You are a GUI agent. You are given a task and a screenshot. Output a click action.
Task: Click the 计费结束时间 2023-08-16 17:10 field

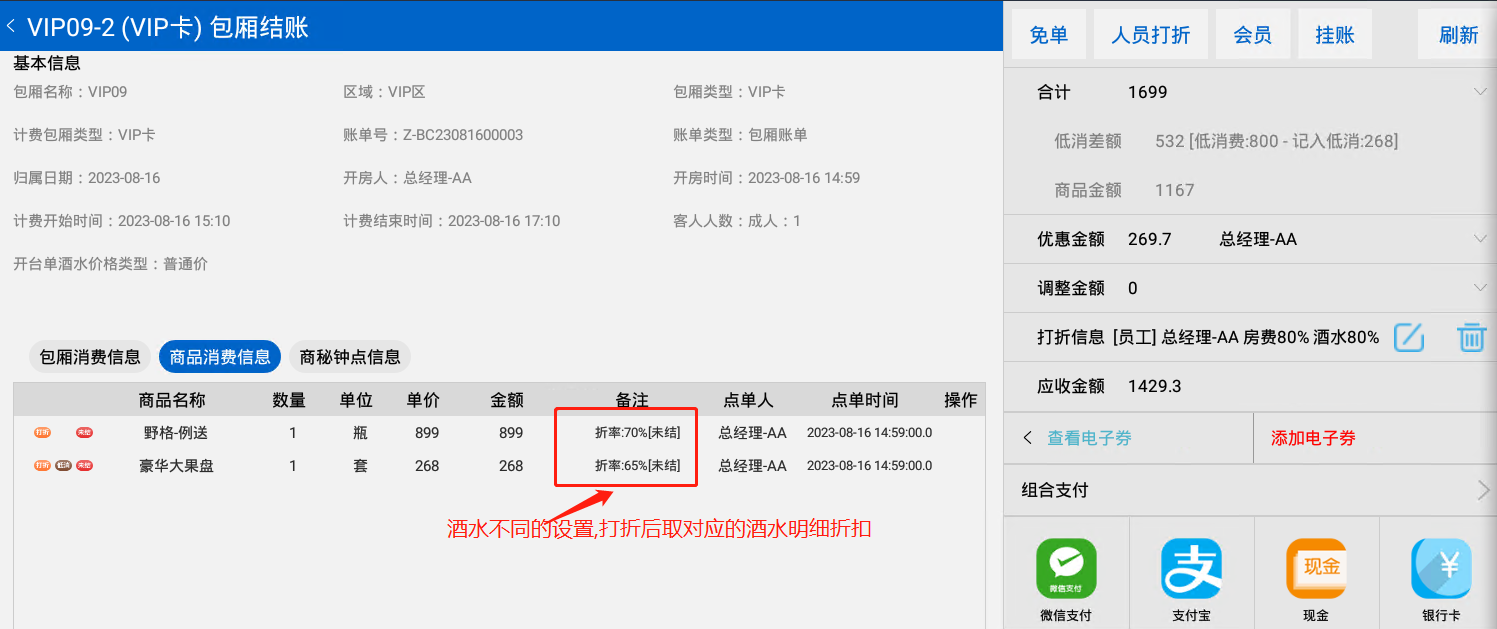point(451,221)
